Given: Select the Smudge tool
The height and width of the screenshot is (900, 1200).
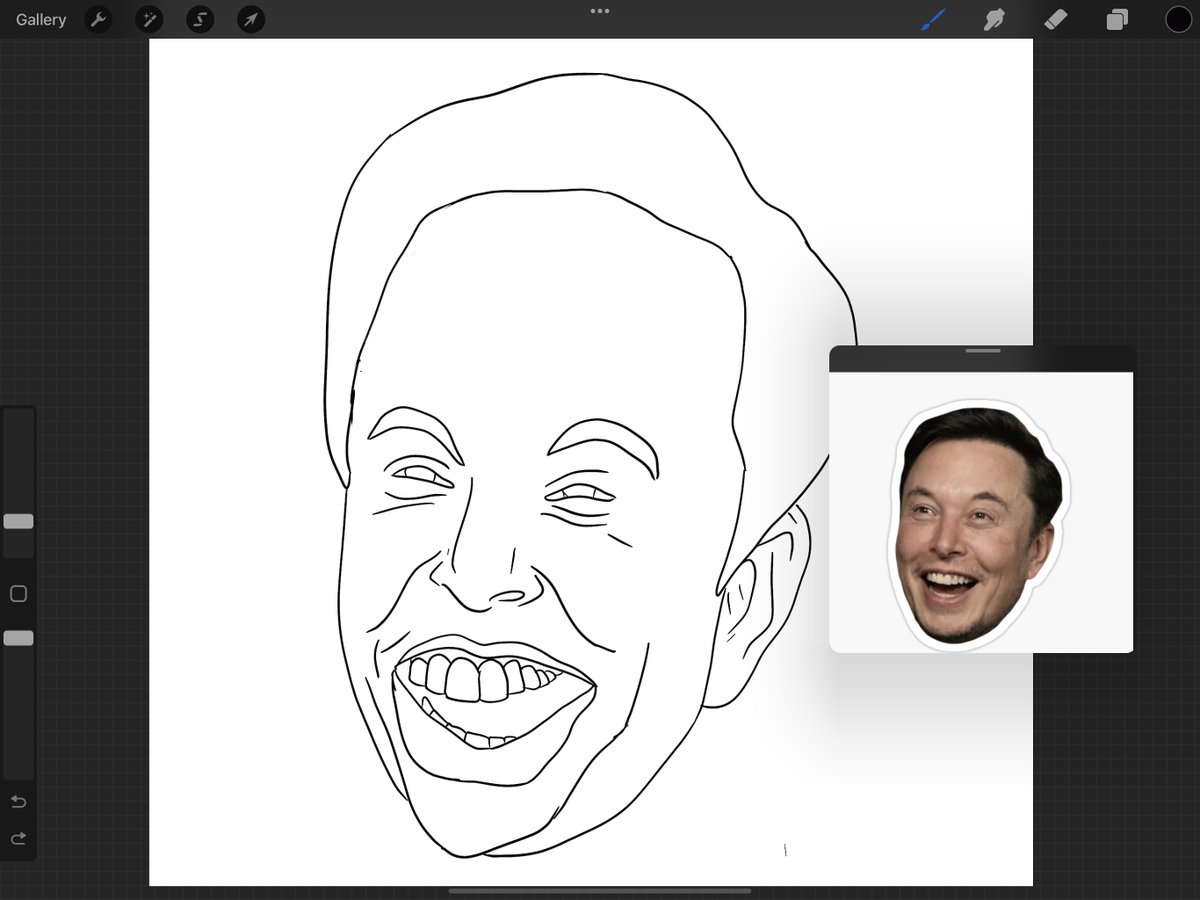Looking at the screenshot, I should pos(994,19).
